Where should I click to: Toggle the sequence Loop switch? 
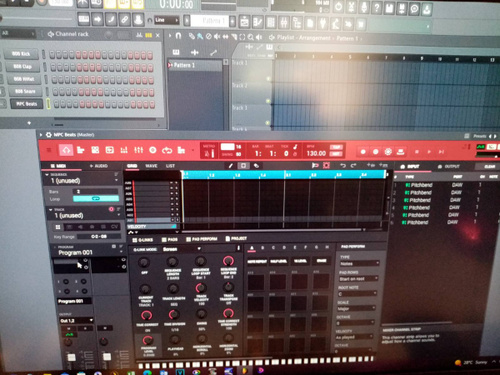[96, 199]
